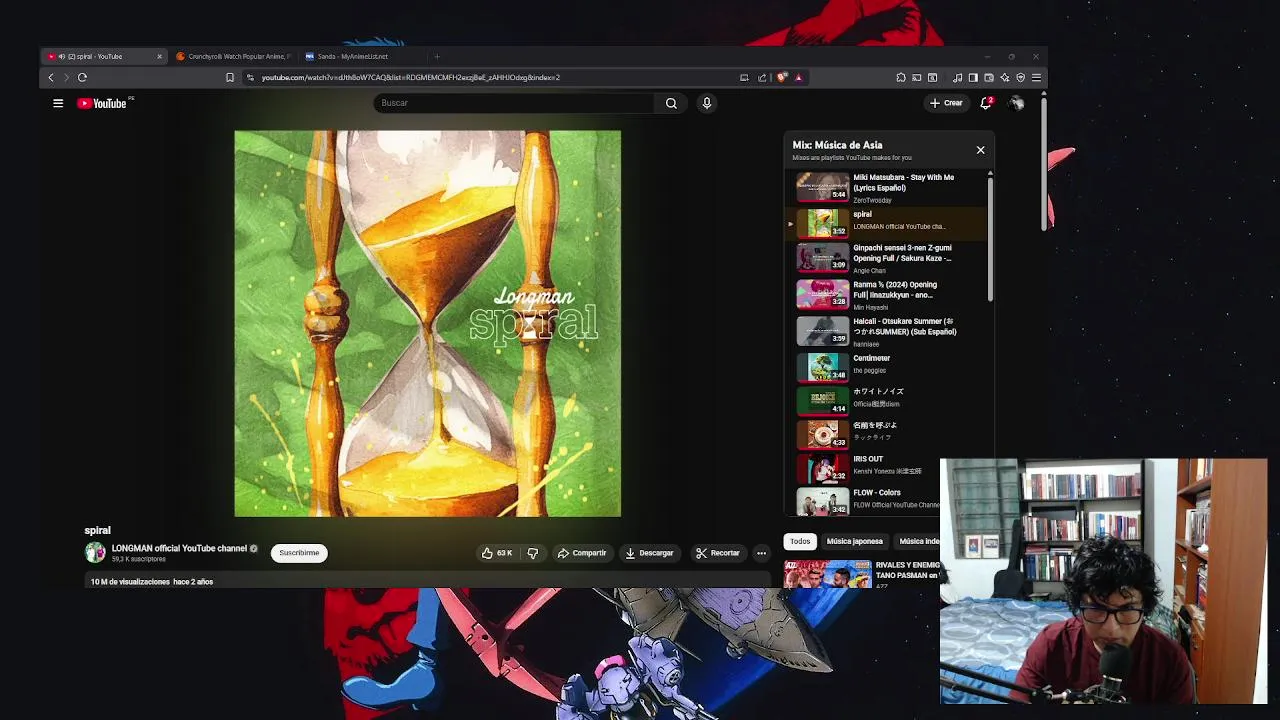Close the Mix: Música de Asia panel
Viewport: 1280px width, 720px height.
[980, 150]
